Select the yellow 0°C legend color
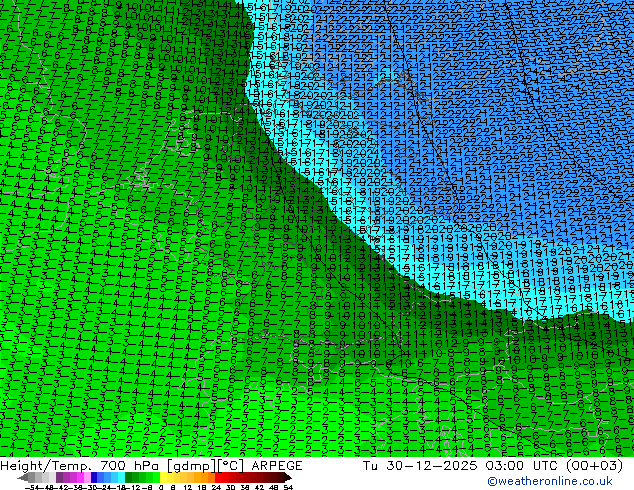Screen dimensions: 634x490 point(164,477)
